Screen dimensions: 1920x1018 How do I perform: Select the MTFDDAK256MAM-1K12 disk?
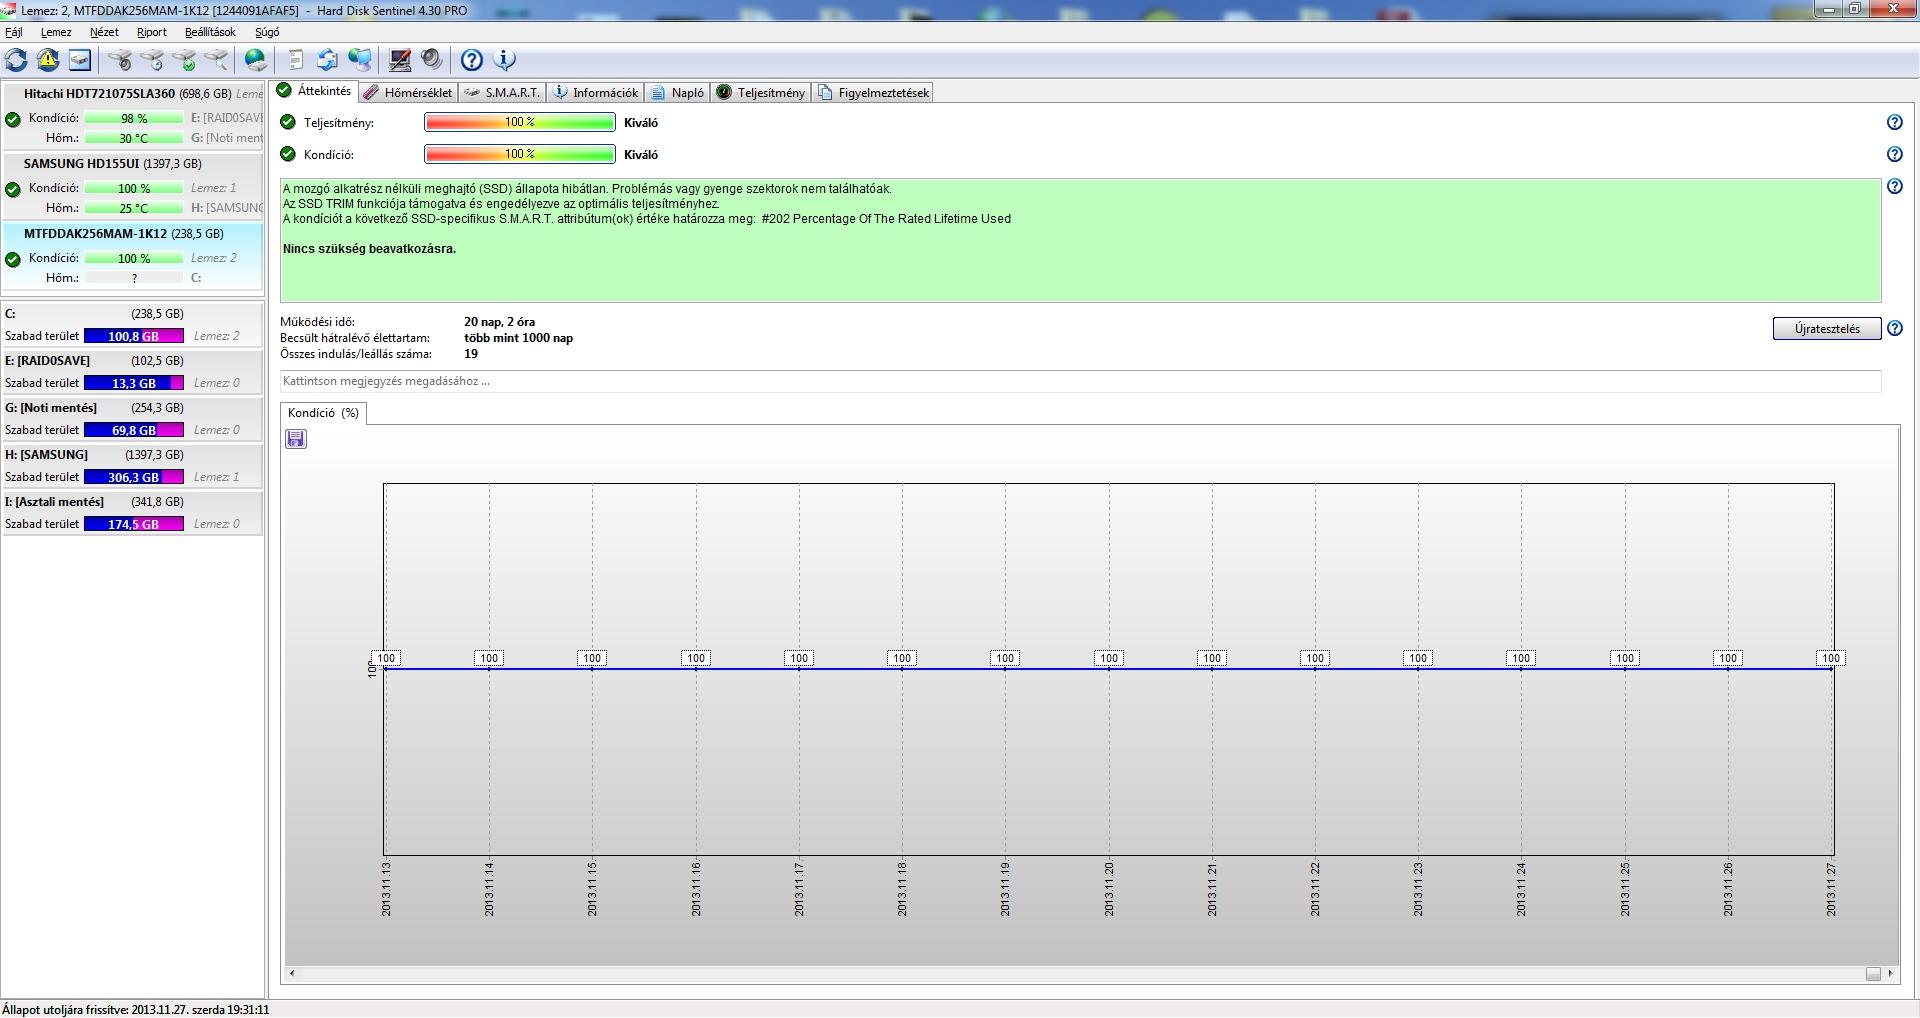click(133, 257)
